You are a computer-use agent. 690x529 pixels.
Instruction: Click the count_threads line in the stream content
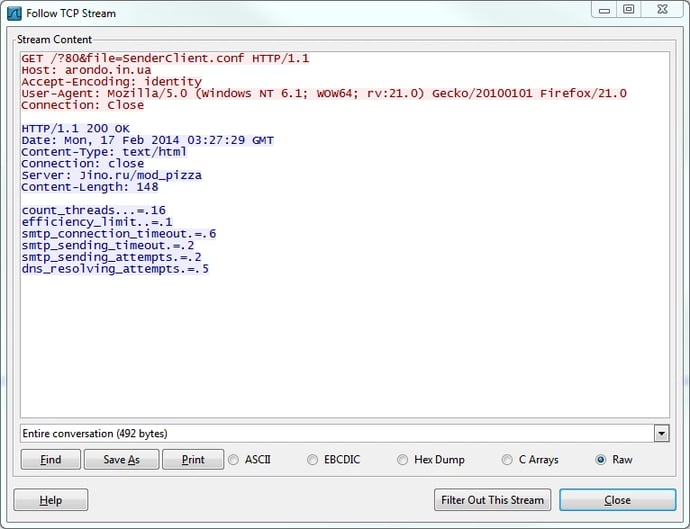point(93,210)
